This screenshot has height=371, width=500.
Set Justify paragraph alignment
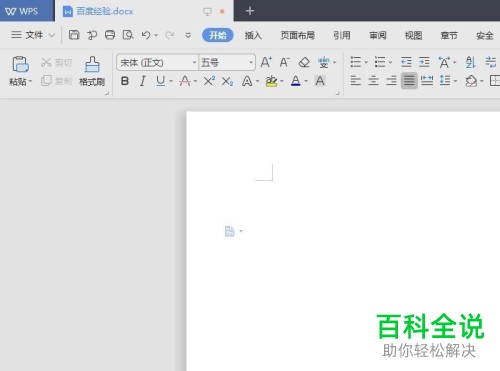[409, 80]
